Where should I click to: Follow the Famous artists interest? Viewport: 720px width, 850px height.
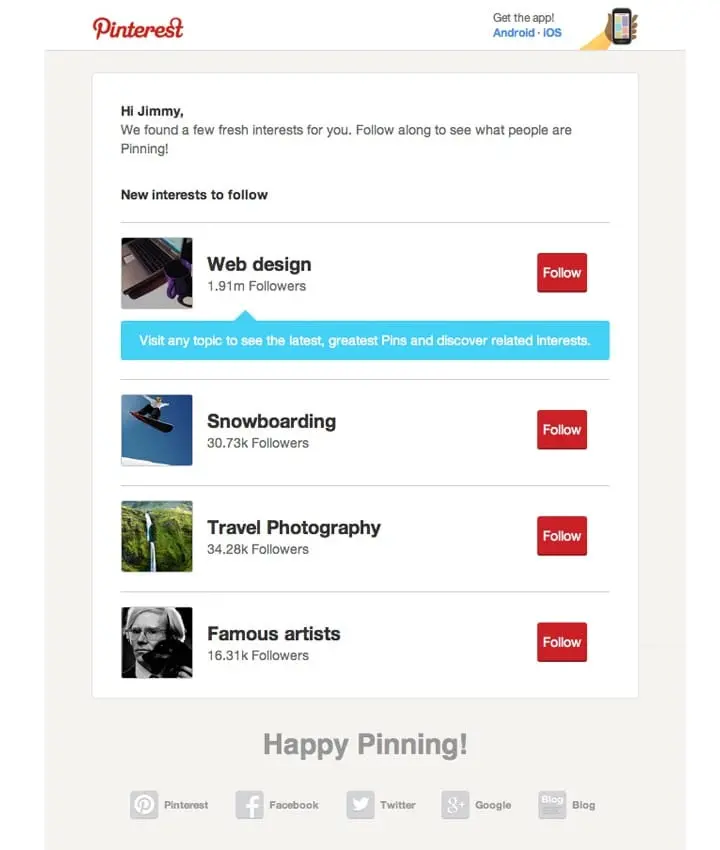click(561, 642)
